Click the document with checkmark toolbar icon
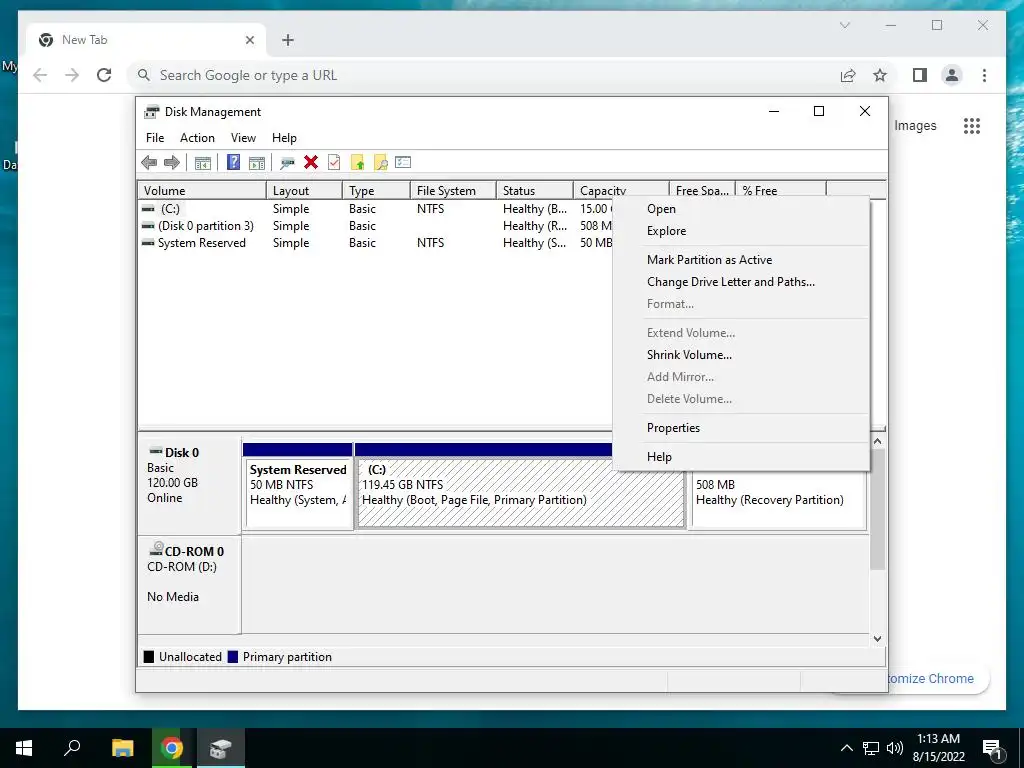This screenshot has height=768, width=1024. [334, 162]
